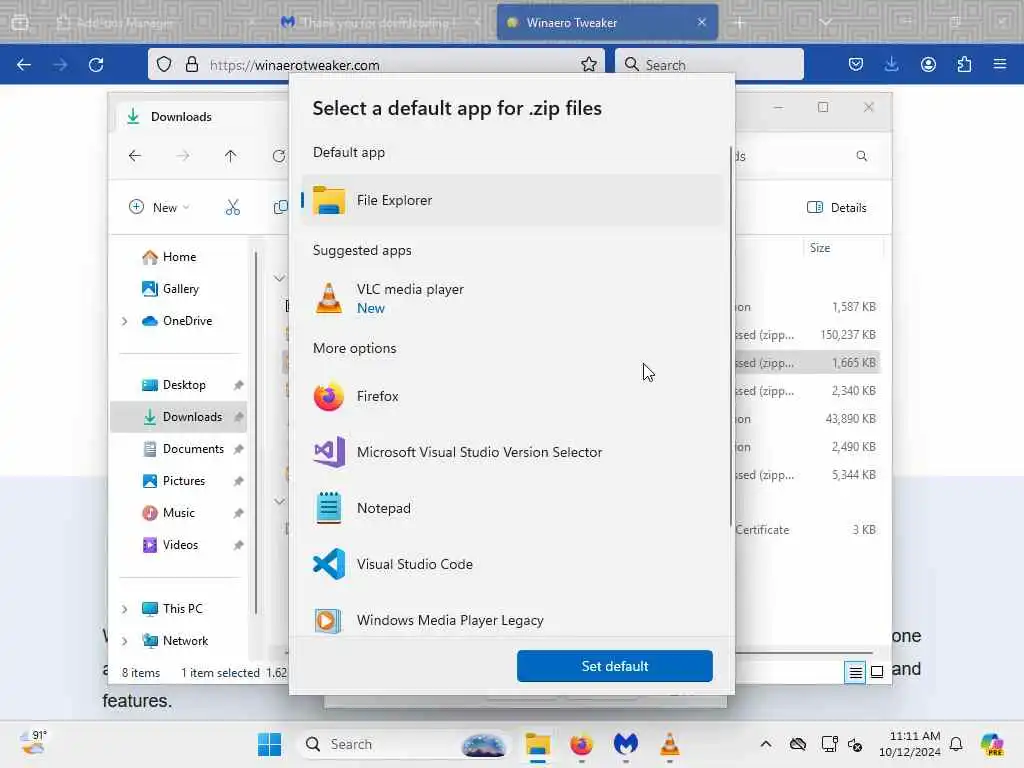Open Gallery in Explorer sidebar
1024x768 pixels.
180,289
